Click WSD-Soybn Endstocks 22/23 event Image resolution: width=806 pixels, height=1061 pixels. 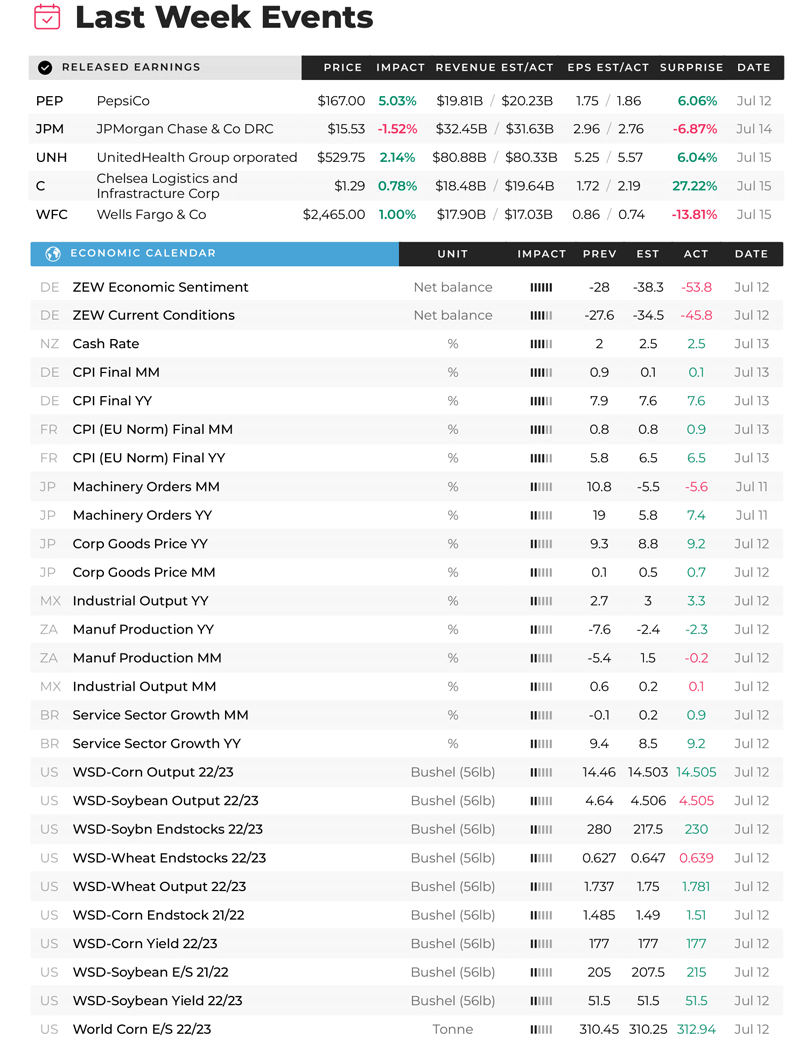(168, 830)
